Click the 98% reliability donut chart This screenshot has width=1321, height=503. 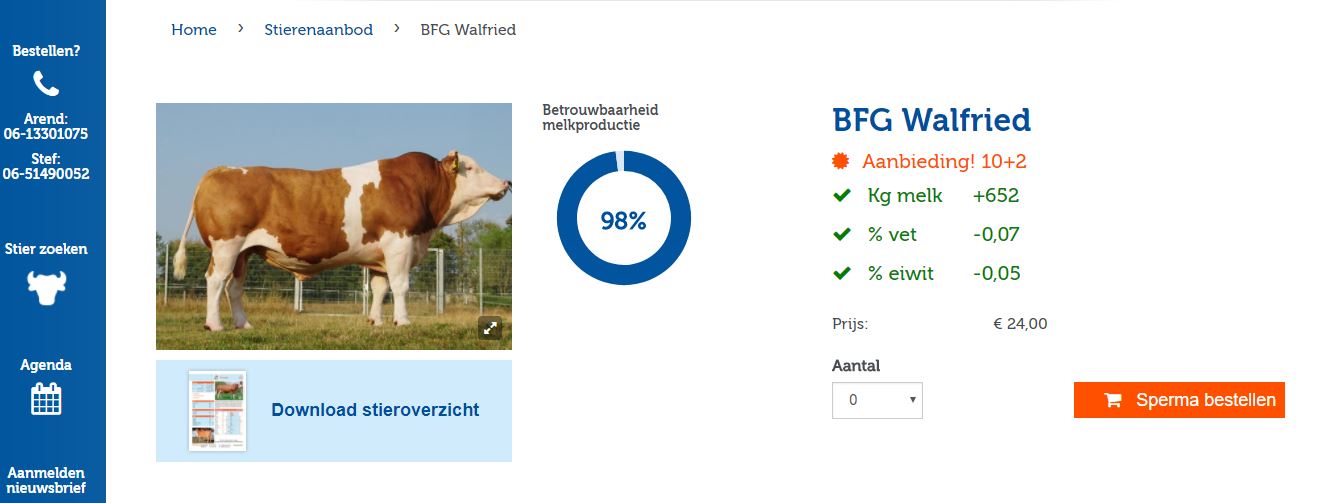[623, 218]
